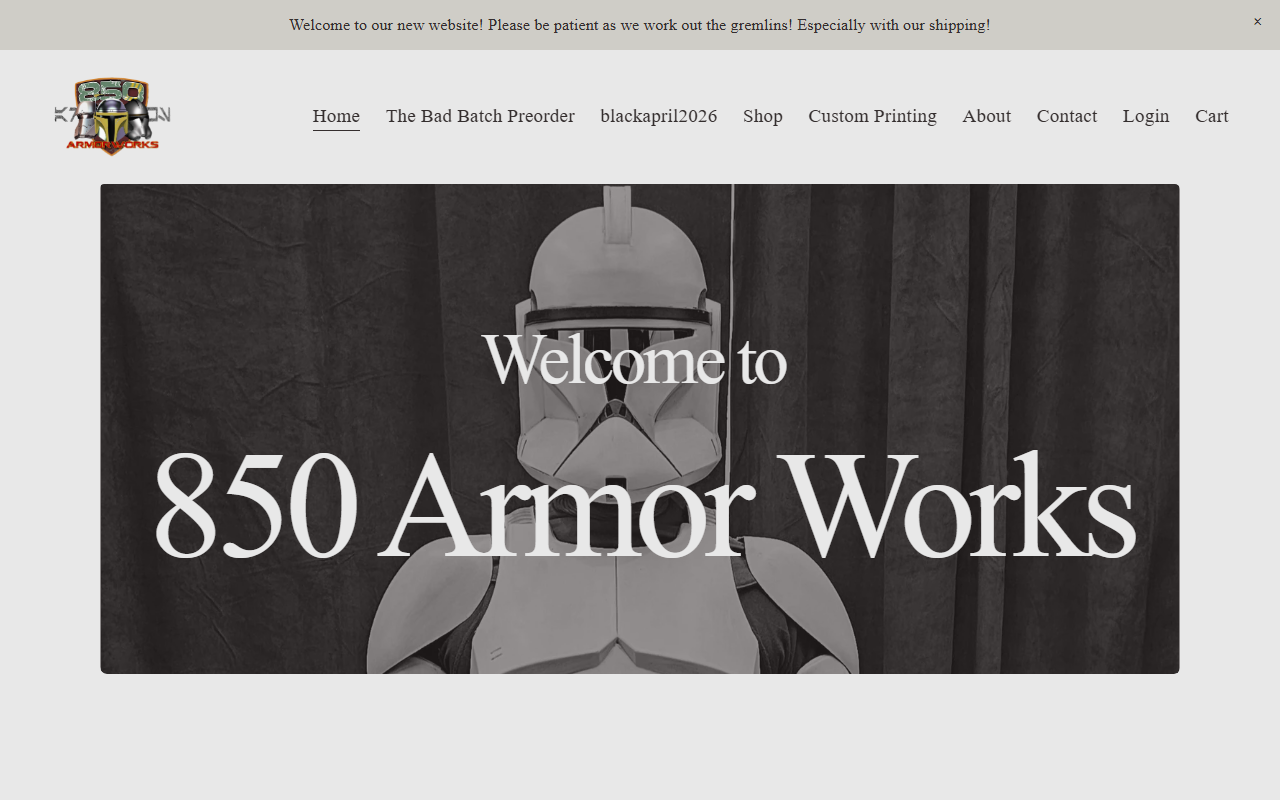Screen dimensions: 1280x800
Task: Click the Login link
Action: tap(1146, 116)
